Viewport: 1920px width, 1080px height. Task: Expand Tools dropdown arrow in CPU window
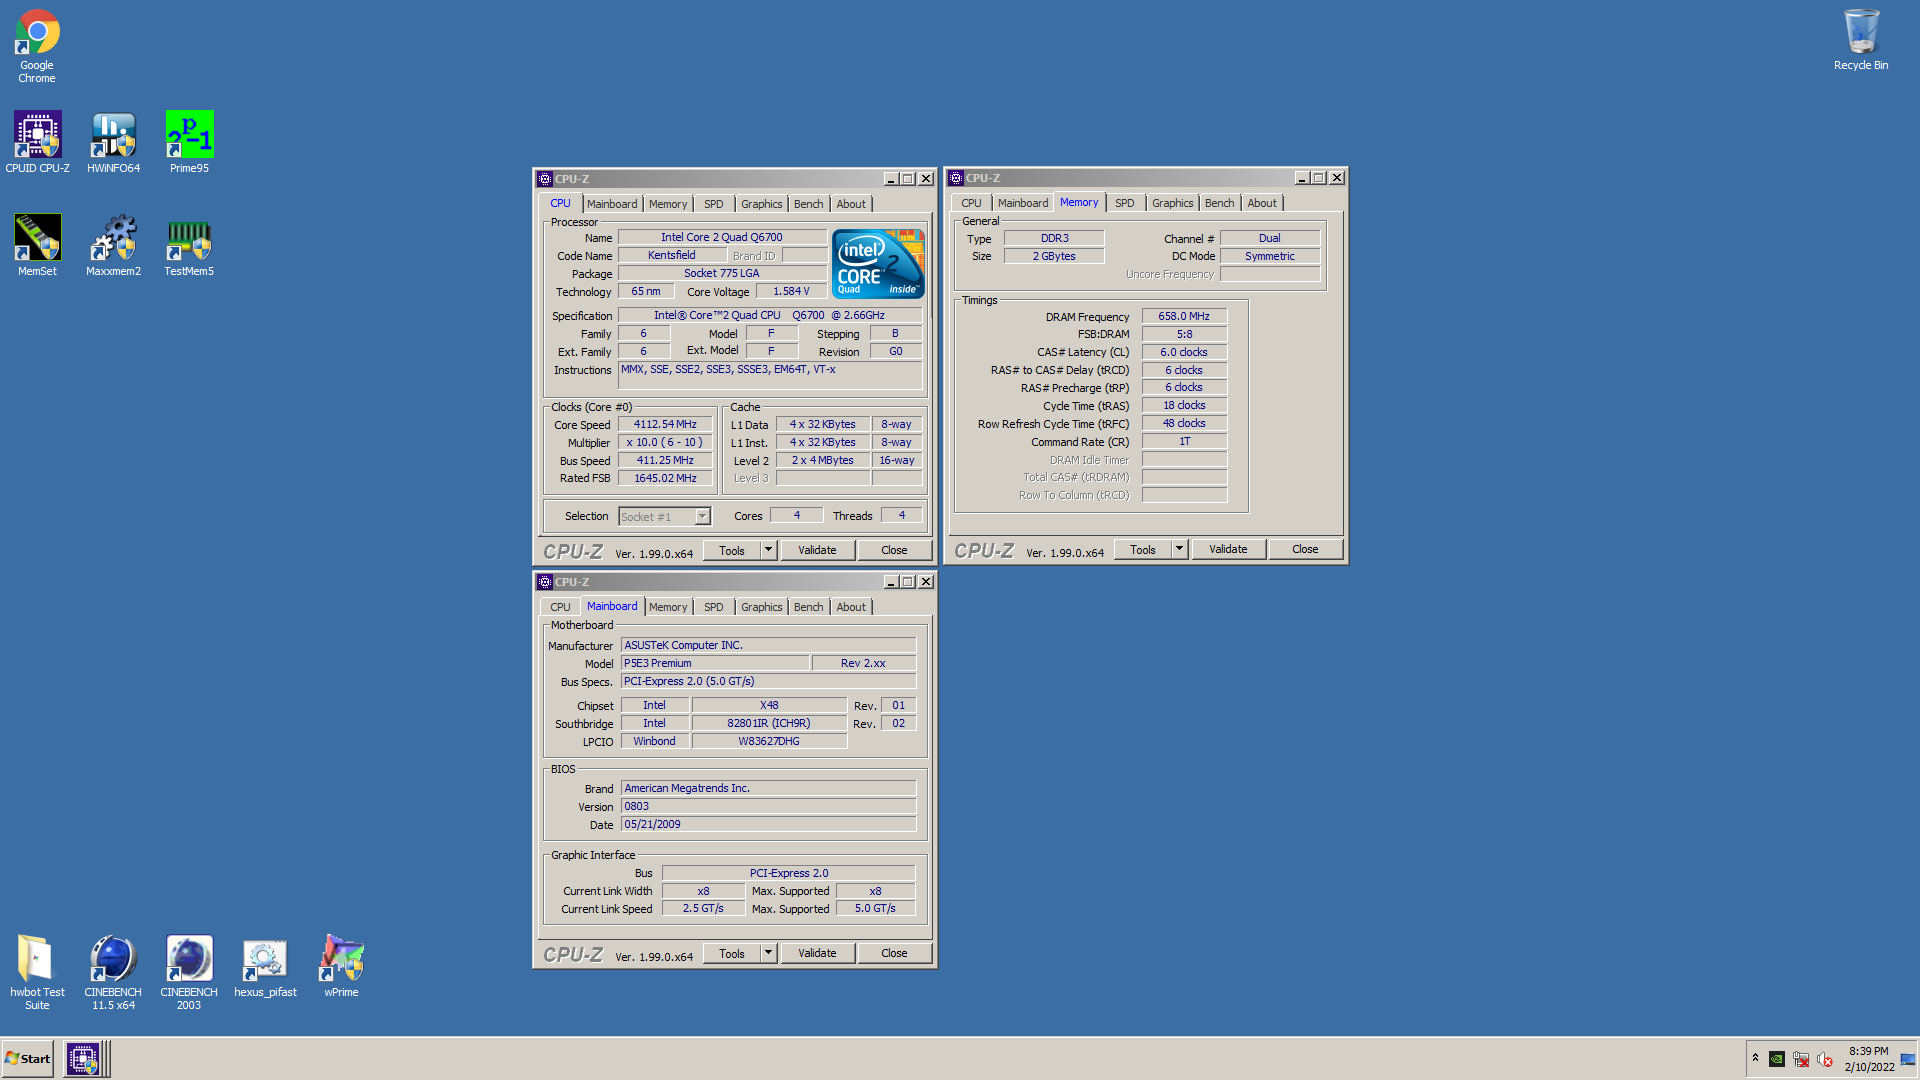pyautogui.click(x=768, y=550)
